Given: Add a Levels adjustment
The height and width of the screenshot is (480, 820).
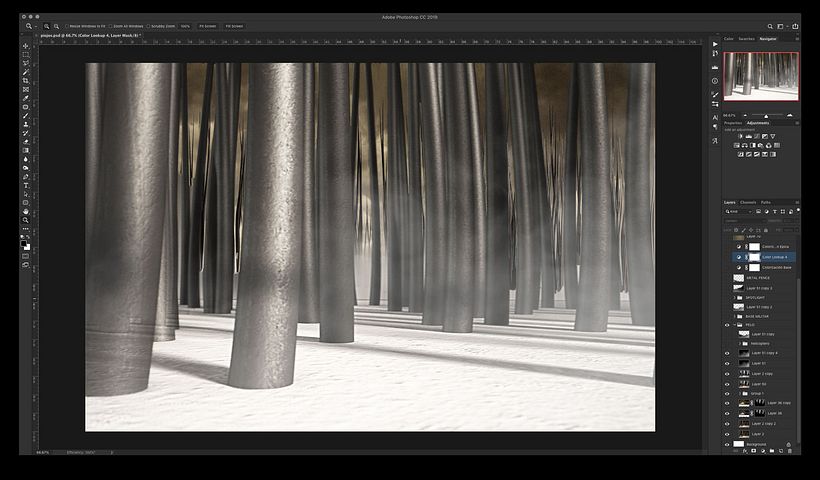Looking at the screenshot, I should [748, 136].
